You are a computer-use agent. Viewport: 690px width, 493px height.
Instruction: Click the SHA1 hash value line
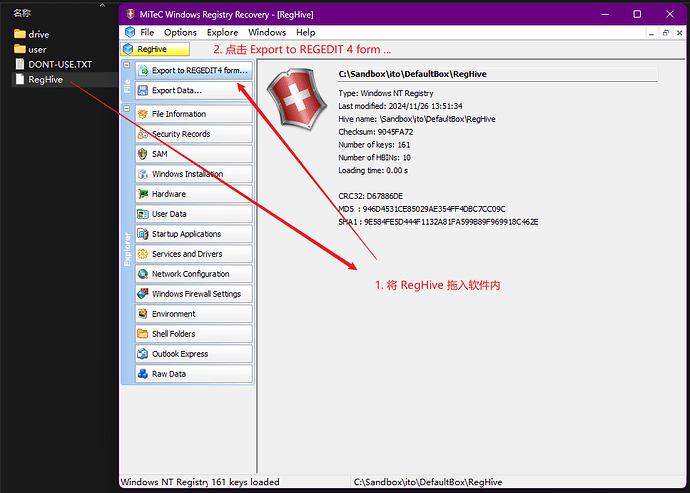[x=438, y=222]
